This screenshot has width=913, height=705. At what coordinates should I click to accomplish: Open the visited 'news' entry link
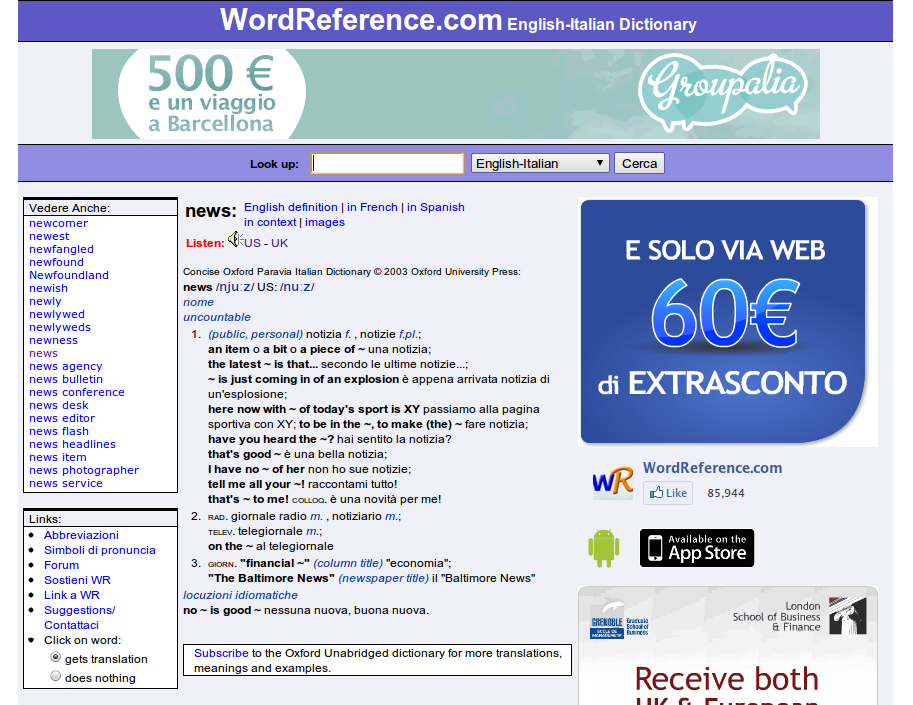click(x=43, y=353)
